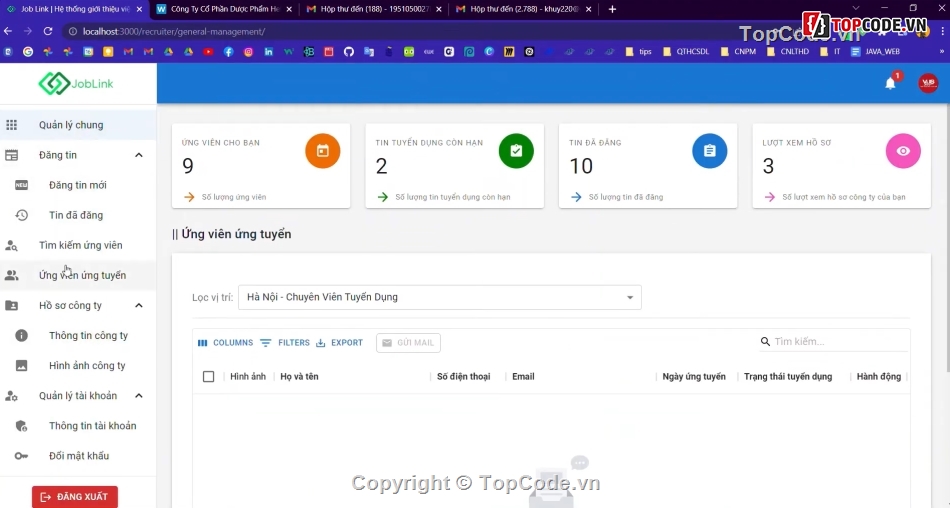Click the history clock icon beside Tin đã đăng
Screen dimensions: 950x508
tap(21, 215)
